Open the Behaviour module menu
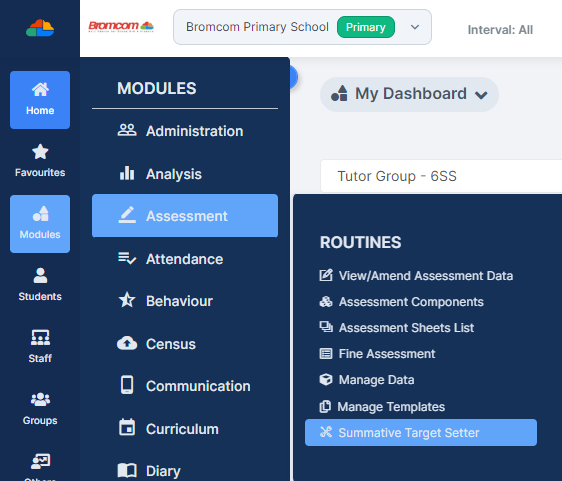 pyautogui.click(x=185, y=301)
